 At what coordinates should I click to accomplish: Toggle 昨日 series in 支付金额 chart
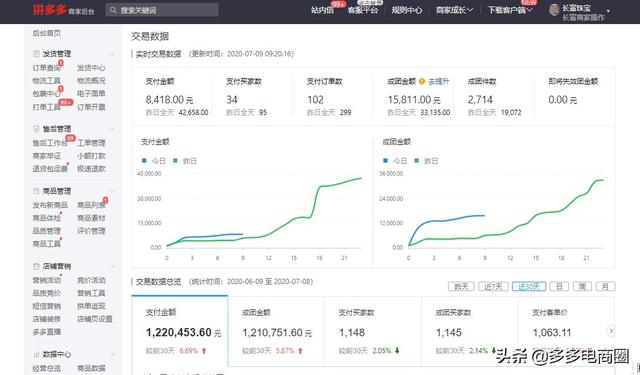point(184,161)
